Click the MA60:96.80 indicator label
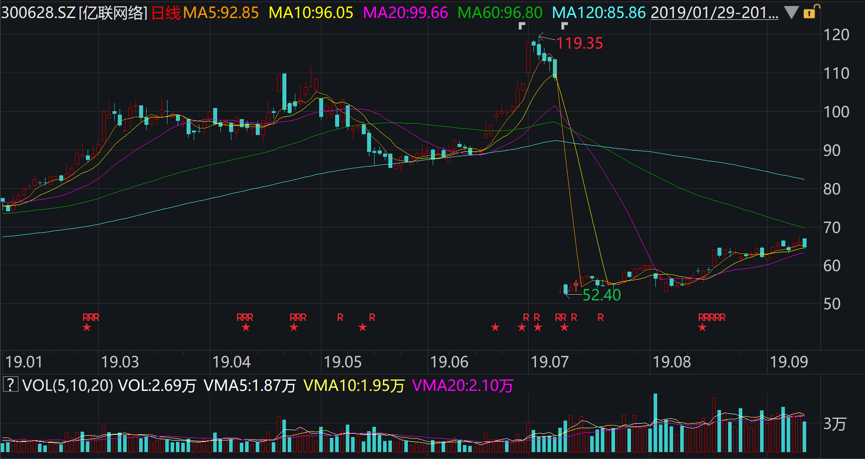The width and height of the screenshot is (865, 459). [x=500, y=13]
